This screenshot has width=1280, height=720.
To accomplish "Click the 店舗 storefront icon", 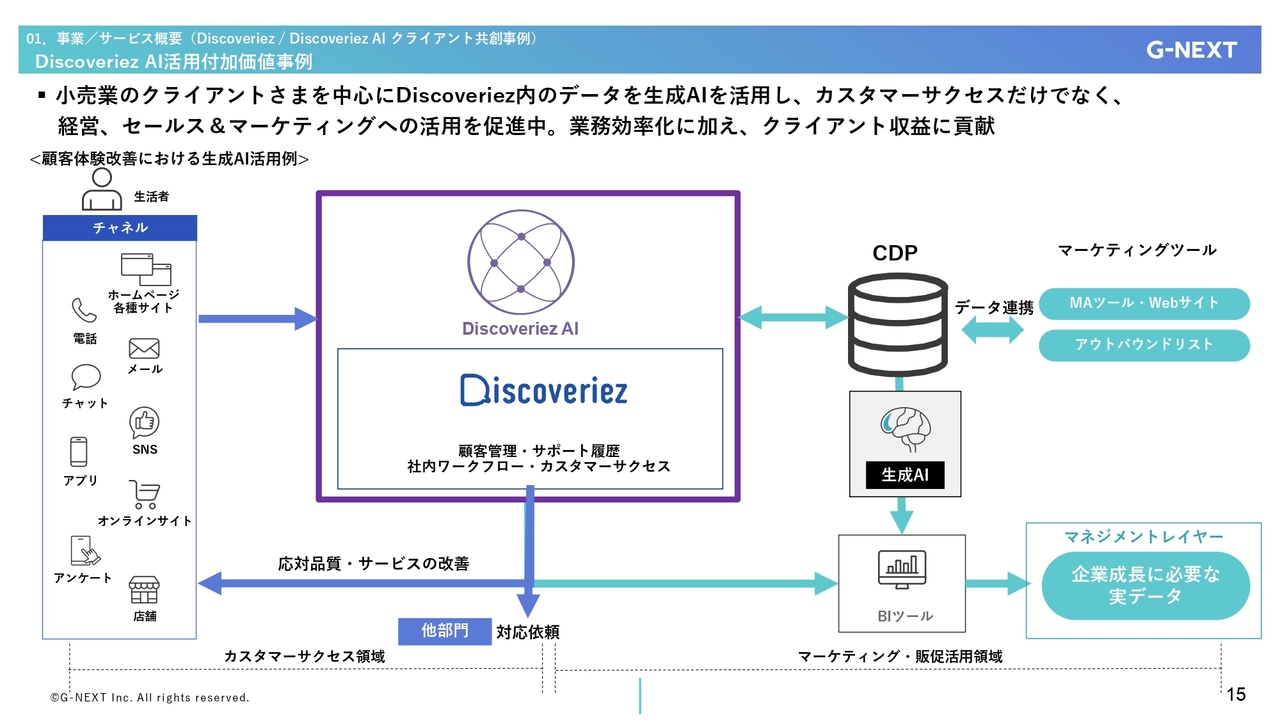I will pos(145,591).
